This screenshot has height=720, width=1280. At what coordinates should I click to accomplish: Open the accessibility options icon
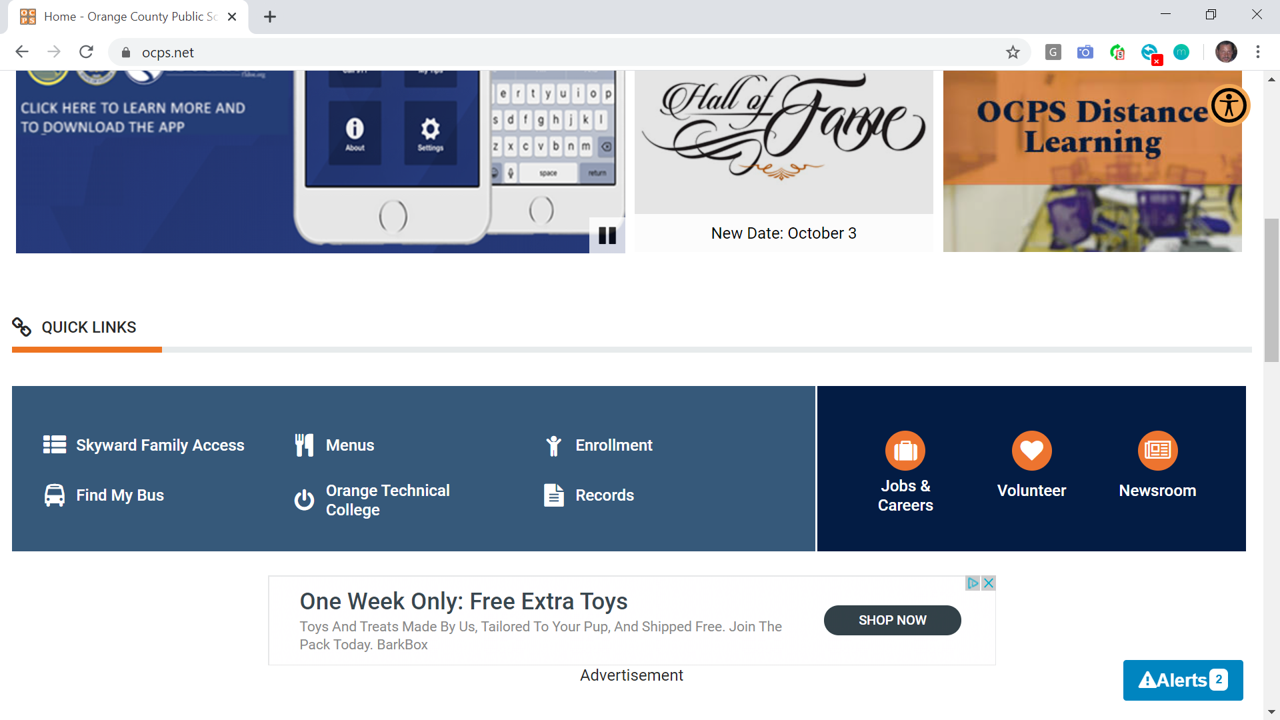pos(1229,105)
